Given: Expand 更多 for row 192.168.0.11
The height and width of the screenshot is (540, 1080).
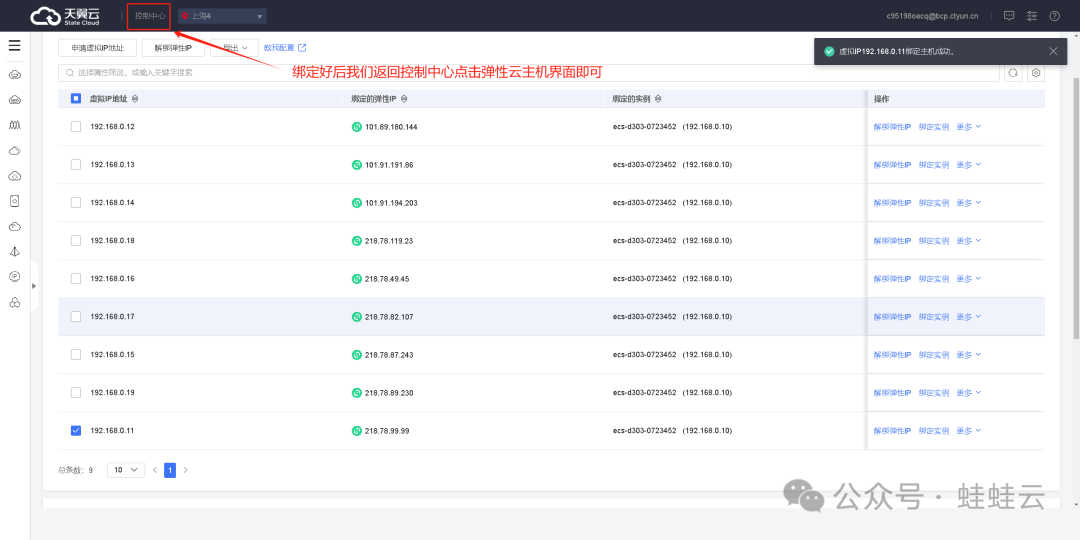Looking at the screenshot, I should [x=968, y=430].
